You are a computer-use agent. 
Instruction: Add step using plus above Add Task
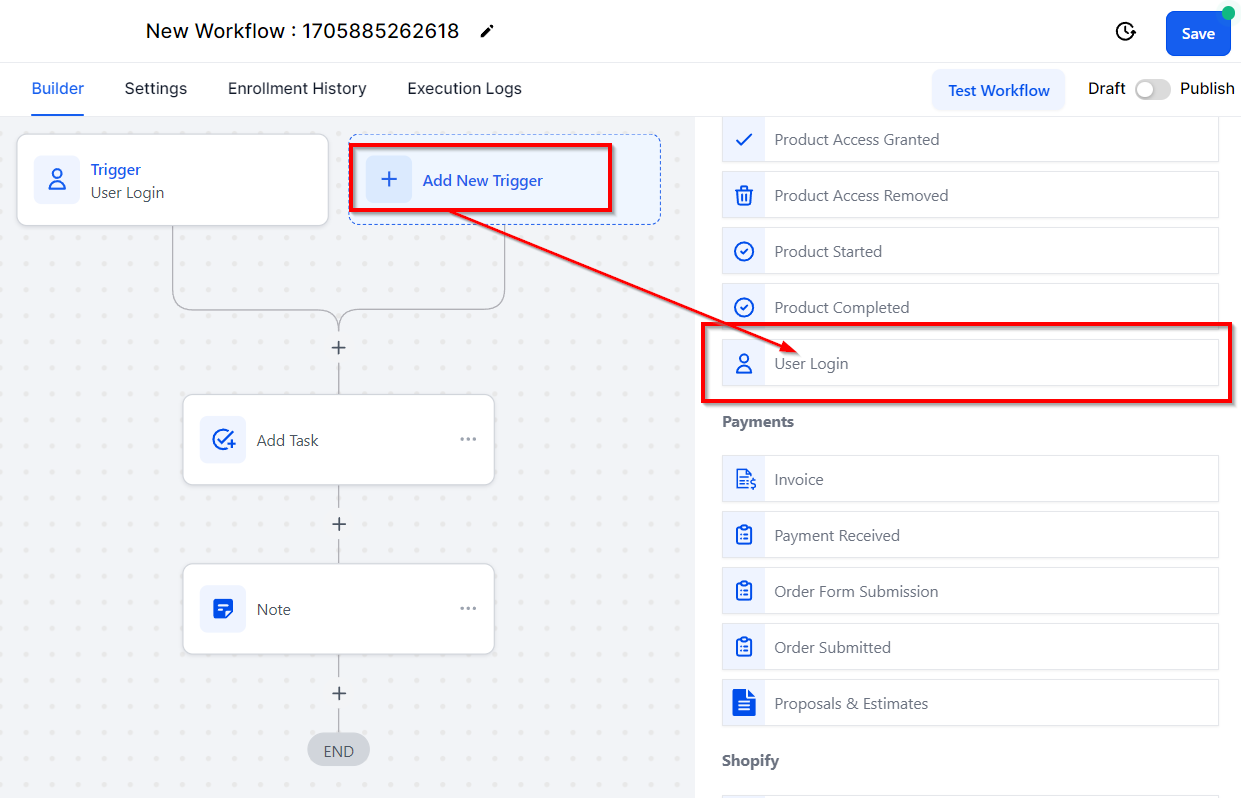(339, 348)
